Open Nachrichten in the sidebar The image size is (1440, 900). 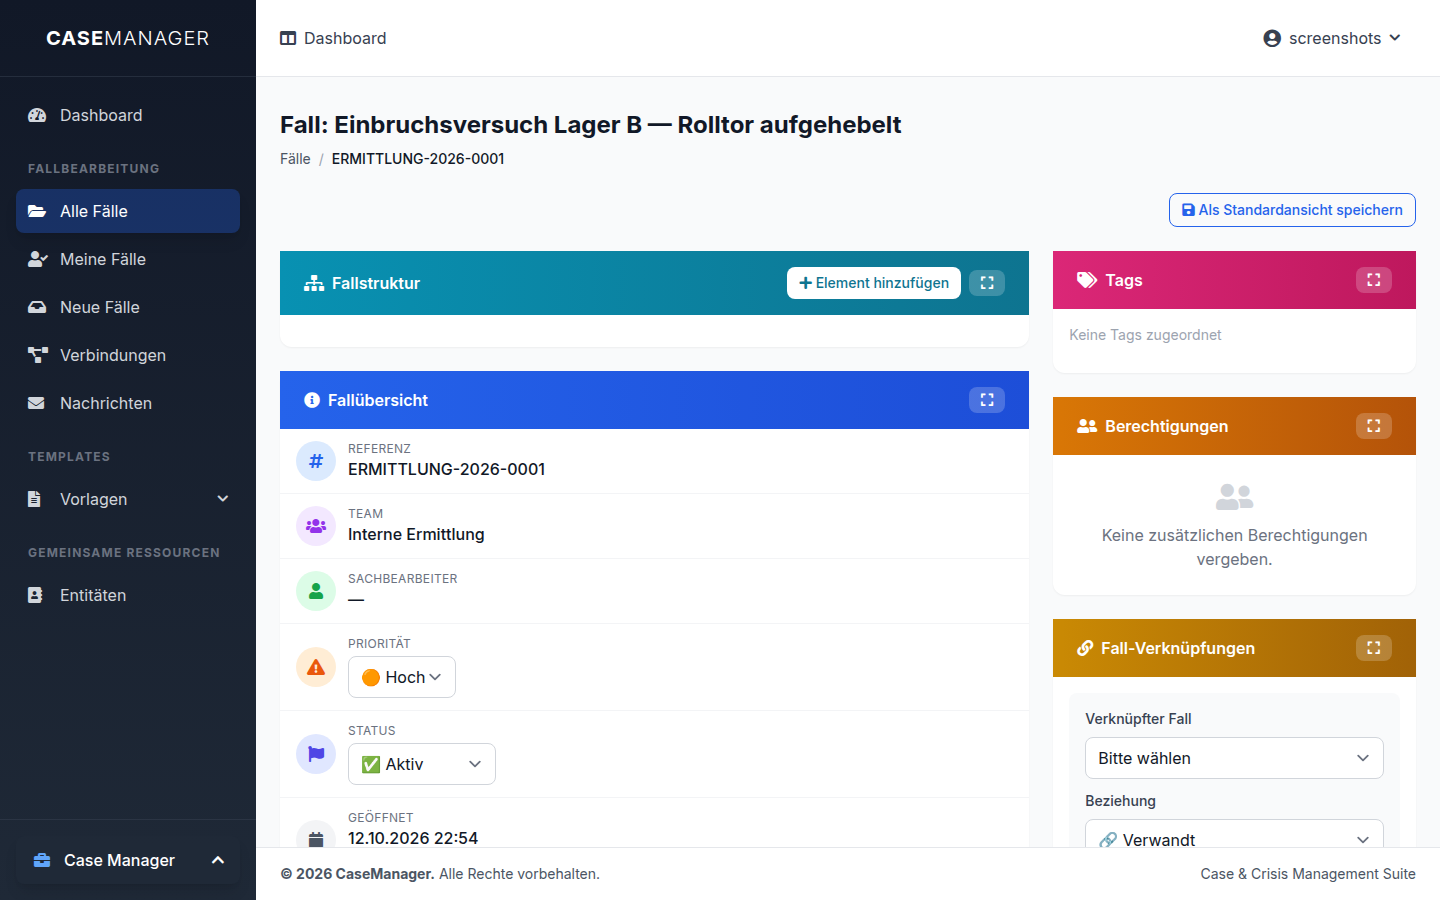[128, 403]
